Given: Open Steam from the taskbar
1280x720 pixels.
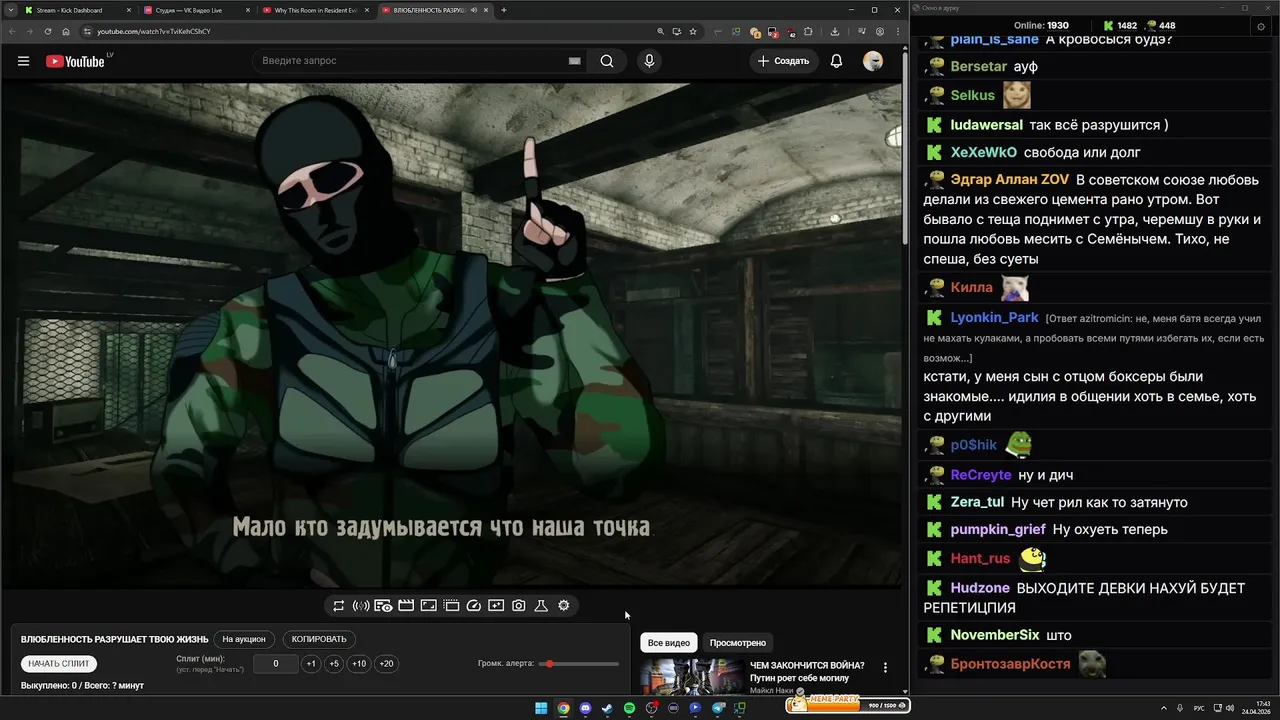Looking at the screenshot, I should coord(607,708).
